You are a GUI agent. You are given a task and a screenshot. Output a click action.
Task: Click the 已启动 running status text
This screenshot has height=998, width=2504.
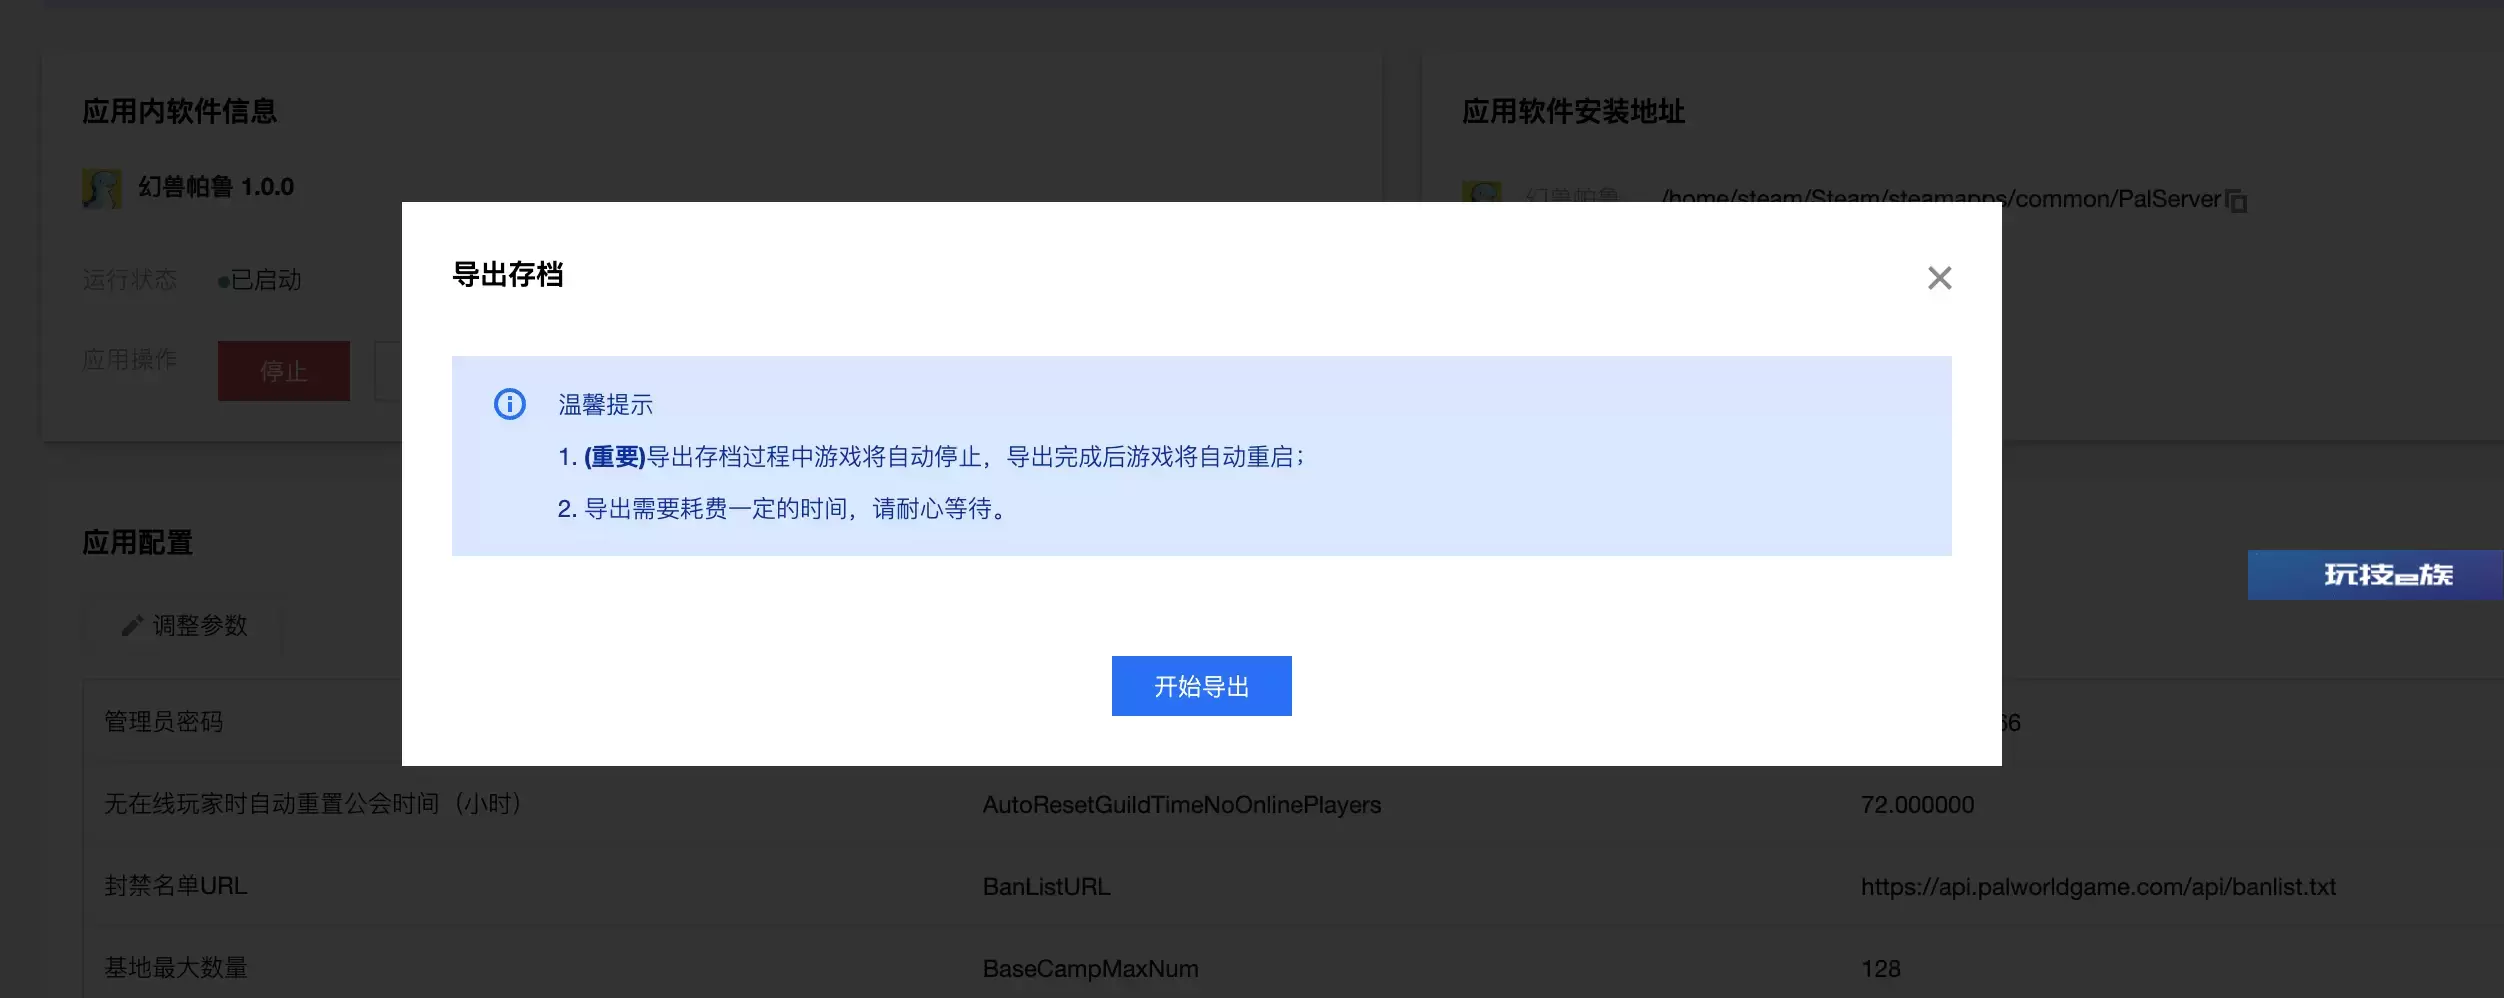click(x=266, y=280)
